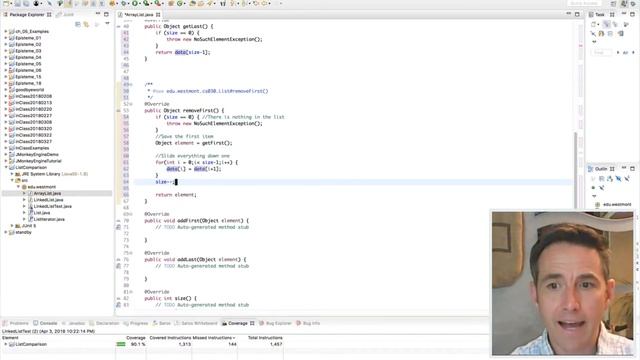Click the TODO task marker on line 71
Image resolution: width=640 pixels, height=360 pixels.
(118, 227)
